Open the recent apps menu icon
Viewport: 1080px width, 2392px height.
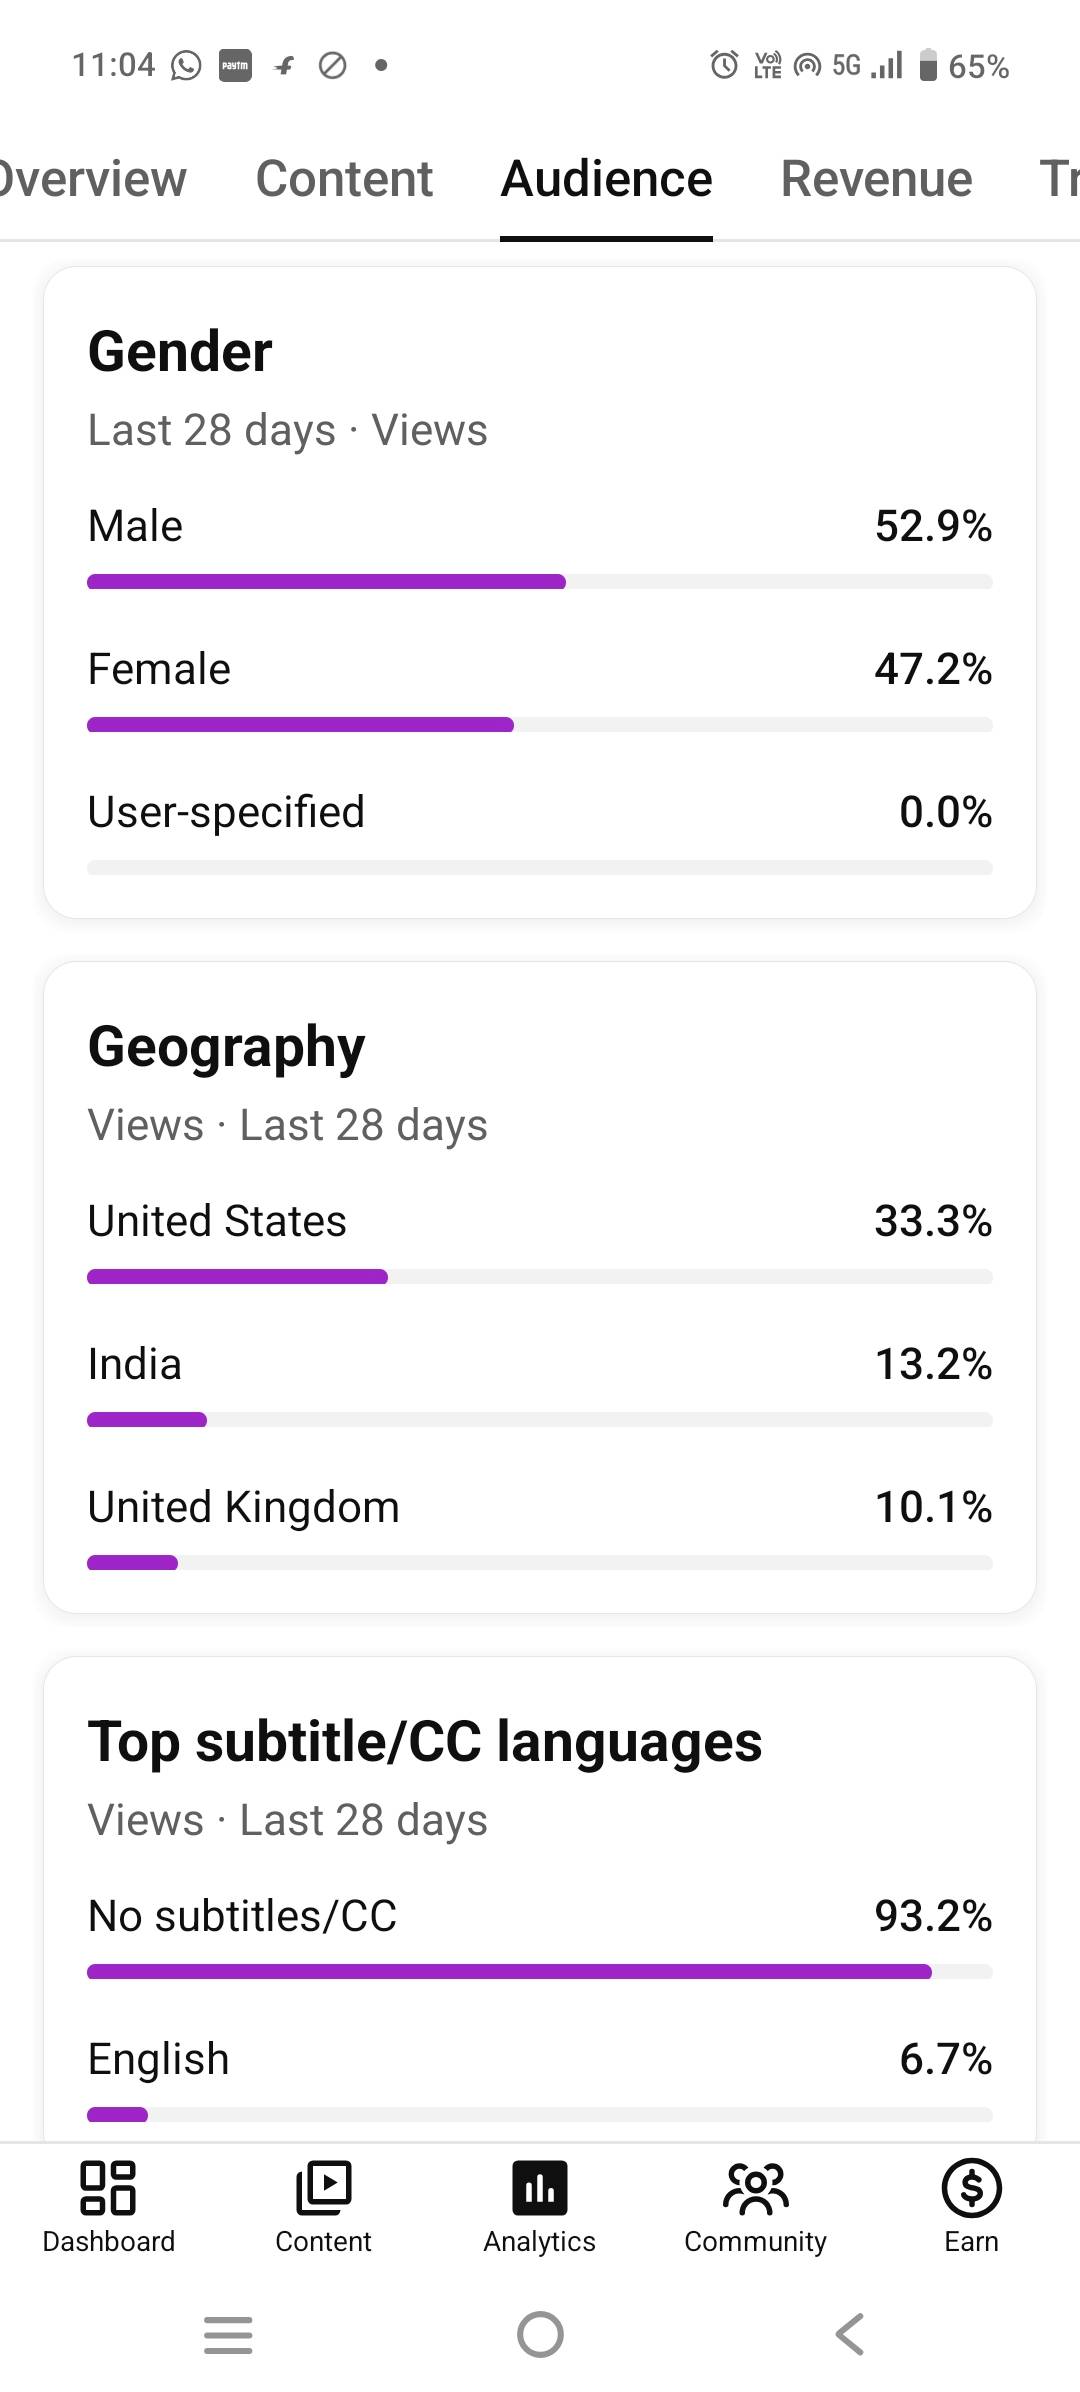pyautogui.click(x=228, y=2335)
